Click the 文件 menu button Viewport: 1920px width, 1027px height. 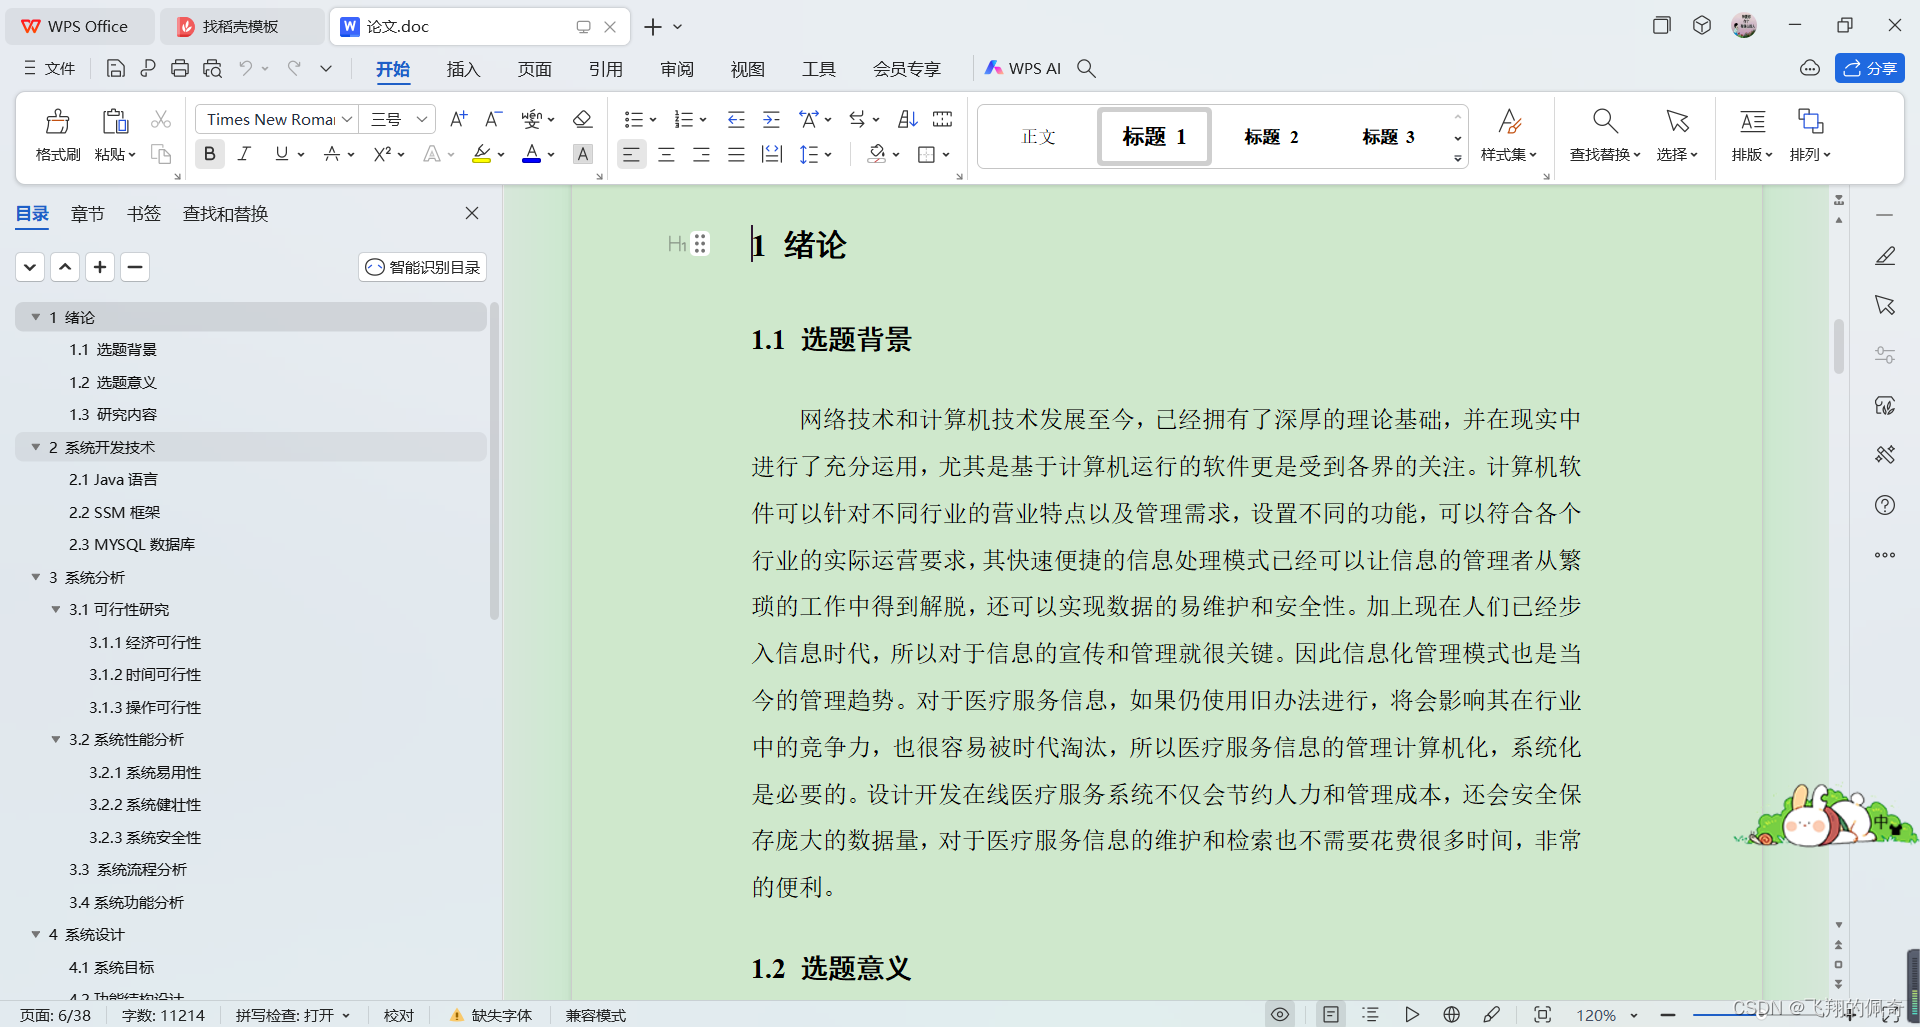(49, 68)
